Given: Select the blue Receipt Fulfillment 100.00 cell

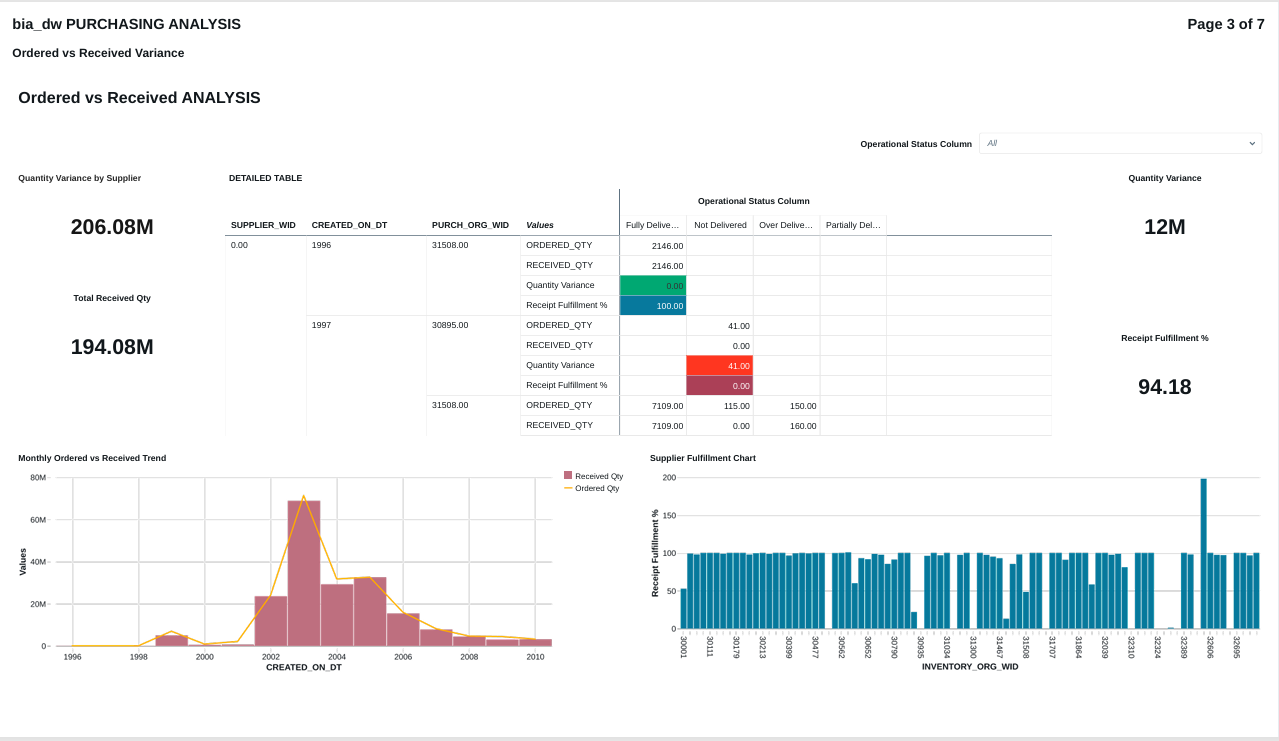Looking at the screenshot, I should (x=653, y=306).
